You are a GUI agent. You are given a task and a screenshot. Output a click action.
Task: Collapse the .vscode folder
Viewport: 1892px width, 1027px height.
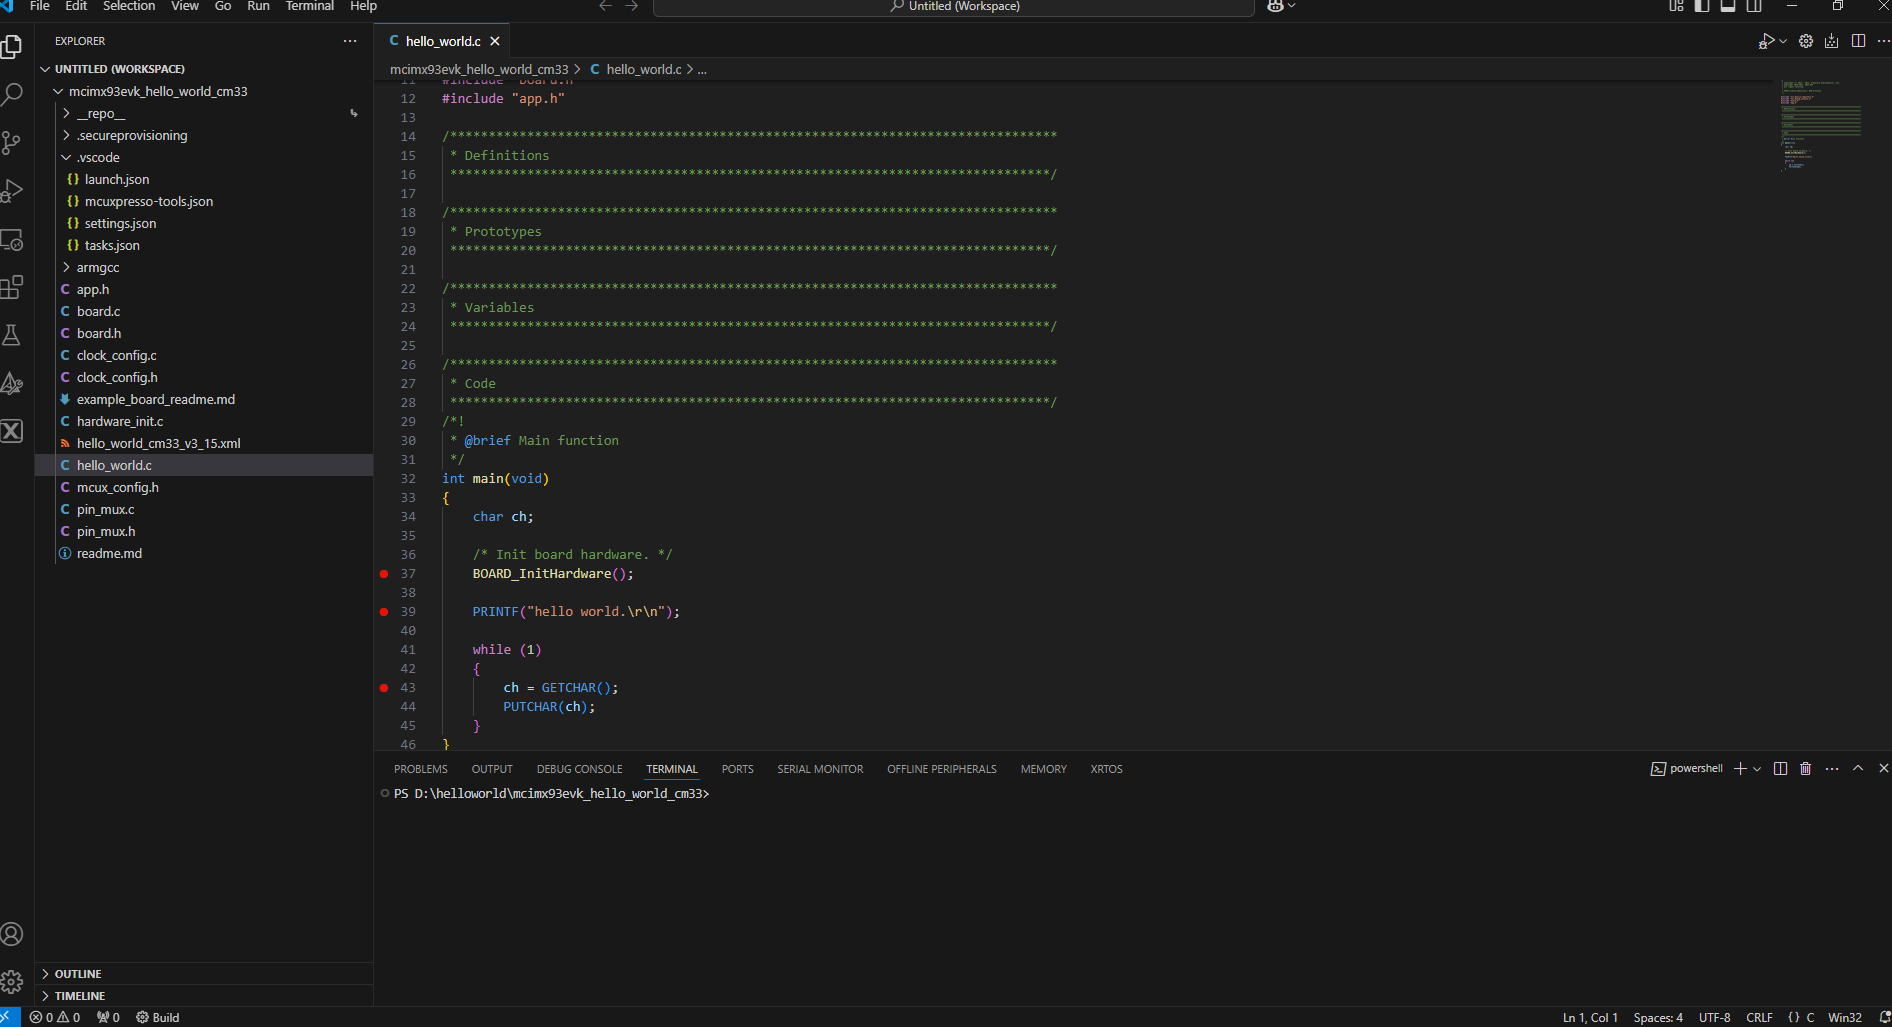tap(97, 158)
